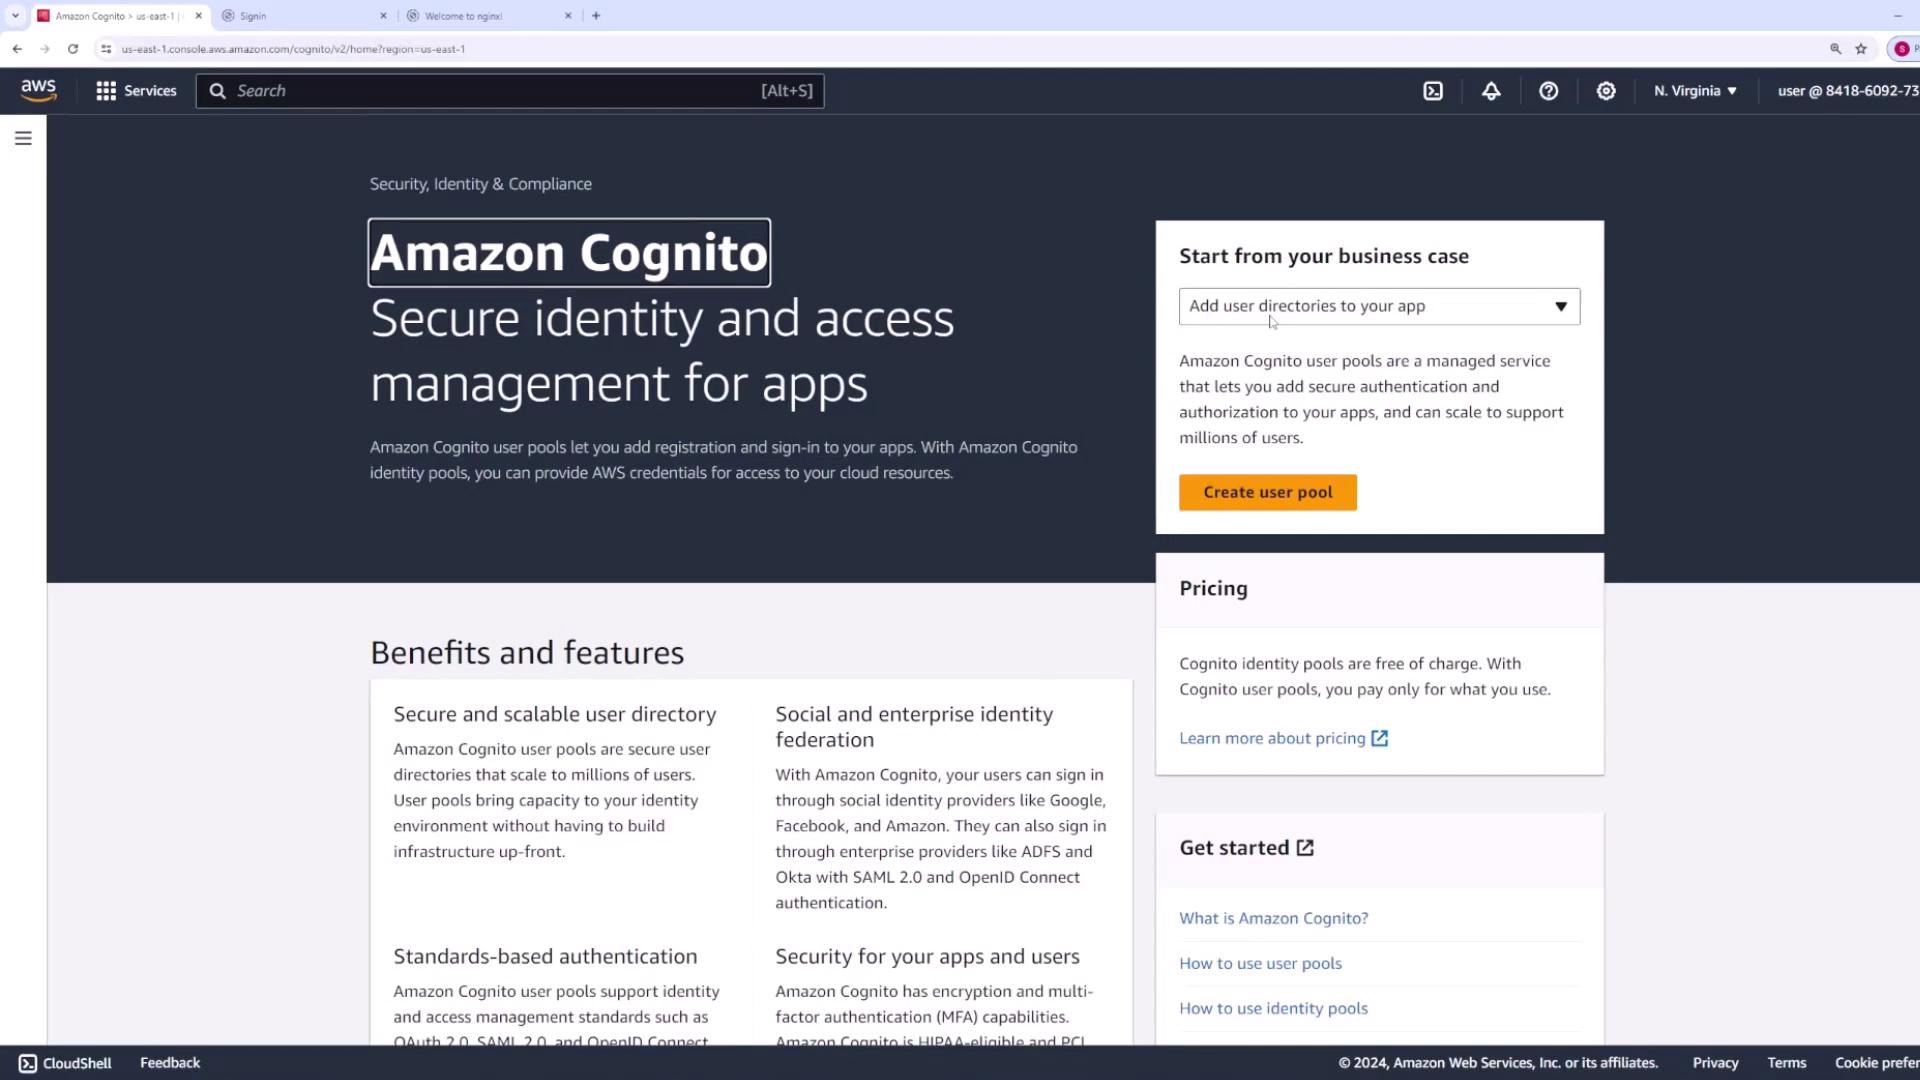Open the Services grid menu
The image size is (1920, 1080).
click(x=136, y=91)
